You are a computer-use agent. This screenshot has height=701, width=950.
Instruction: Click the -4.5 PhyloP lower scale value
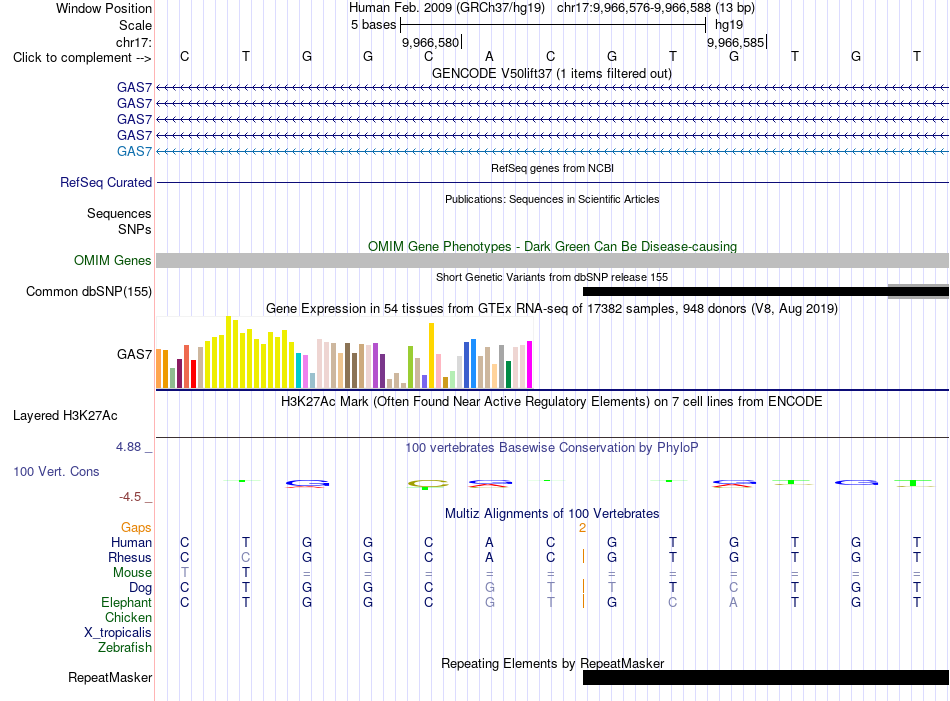(x=130, y=497)
